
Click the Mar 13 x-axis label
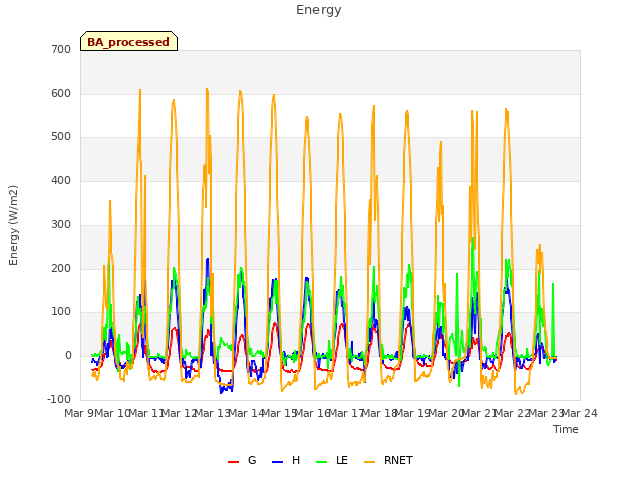212,413
